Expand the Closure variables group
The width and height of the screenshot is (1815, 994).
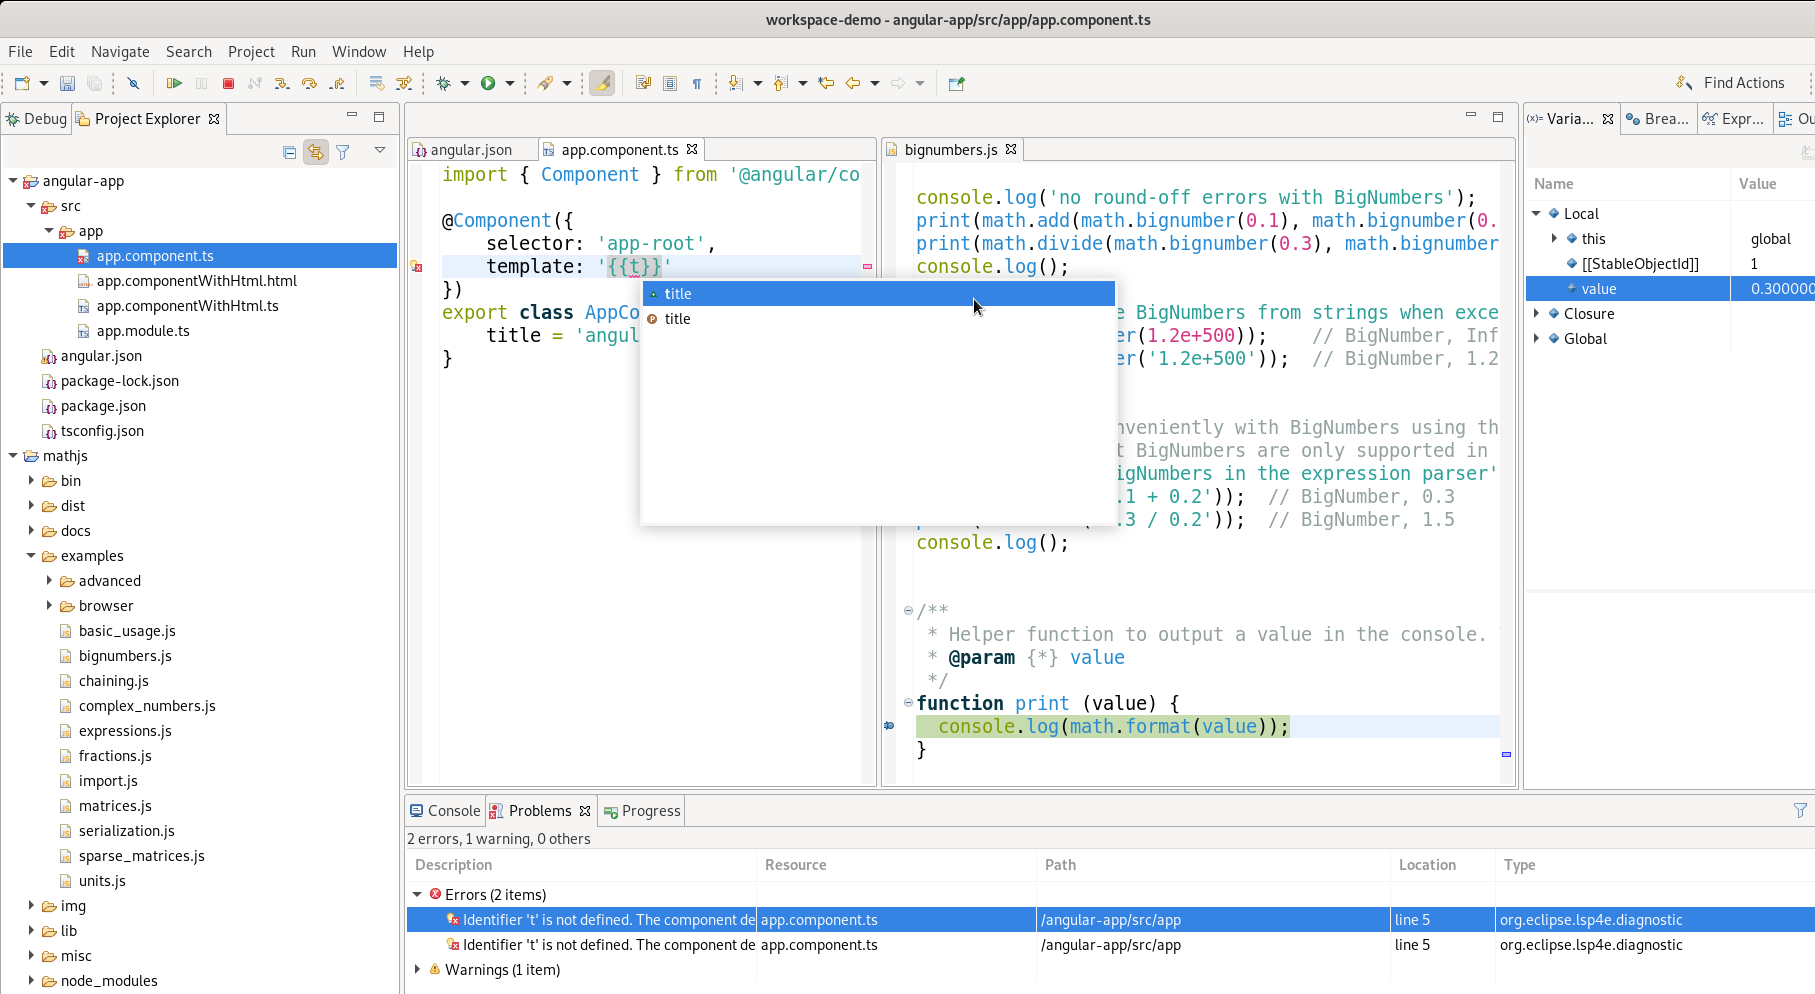click(1538, 313)
